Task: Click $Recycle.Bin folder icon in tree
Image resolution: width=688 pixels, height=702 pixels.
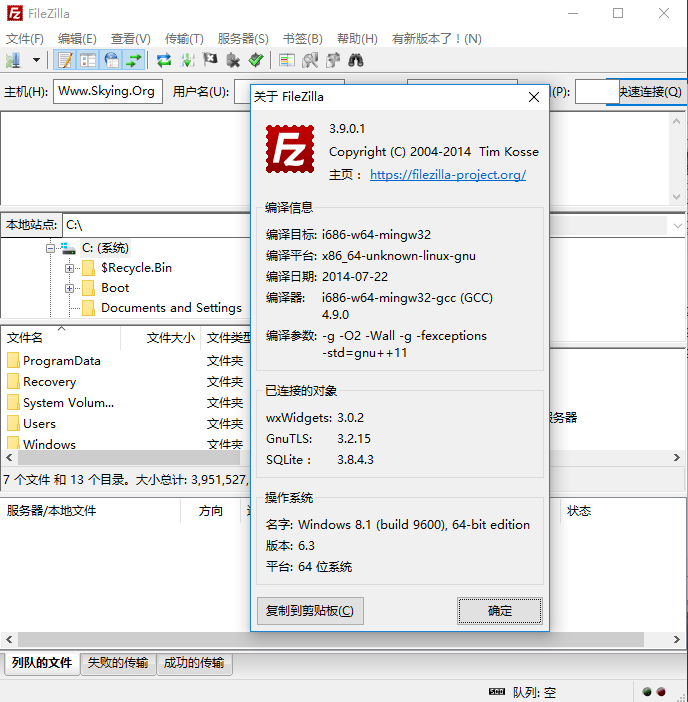Action: 89,268
